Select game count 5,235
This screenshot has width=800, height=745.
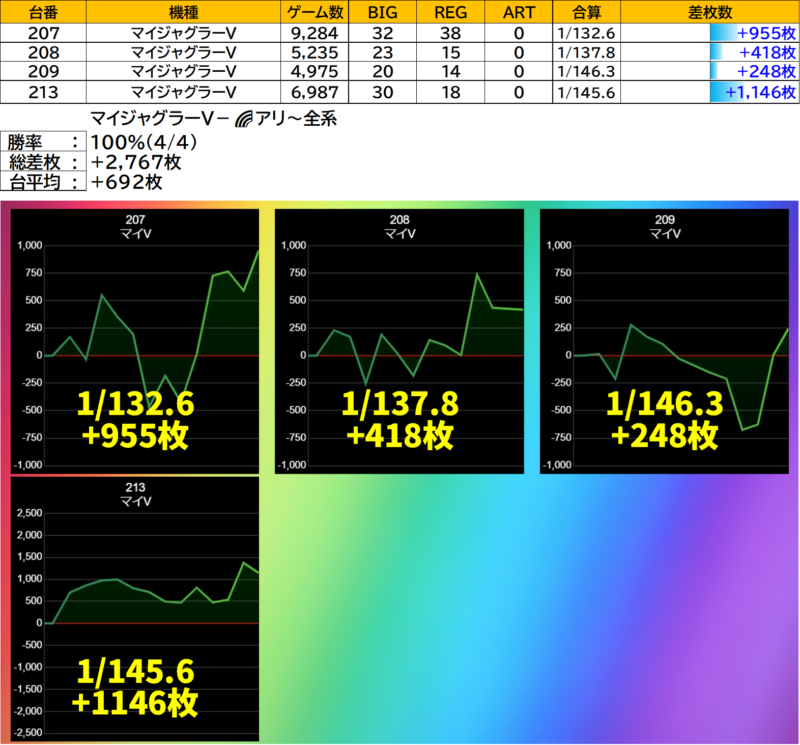coord(314,53)
